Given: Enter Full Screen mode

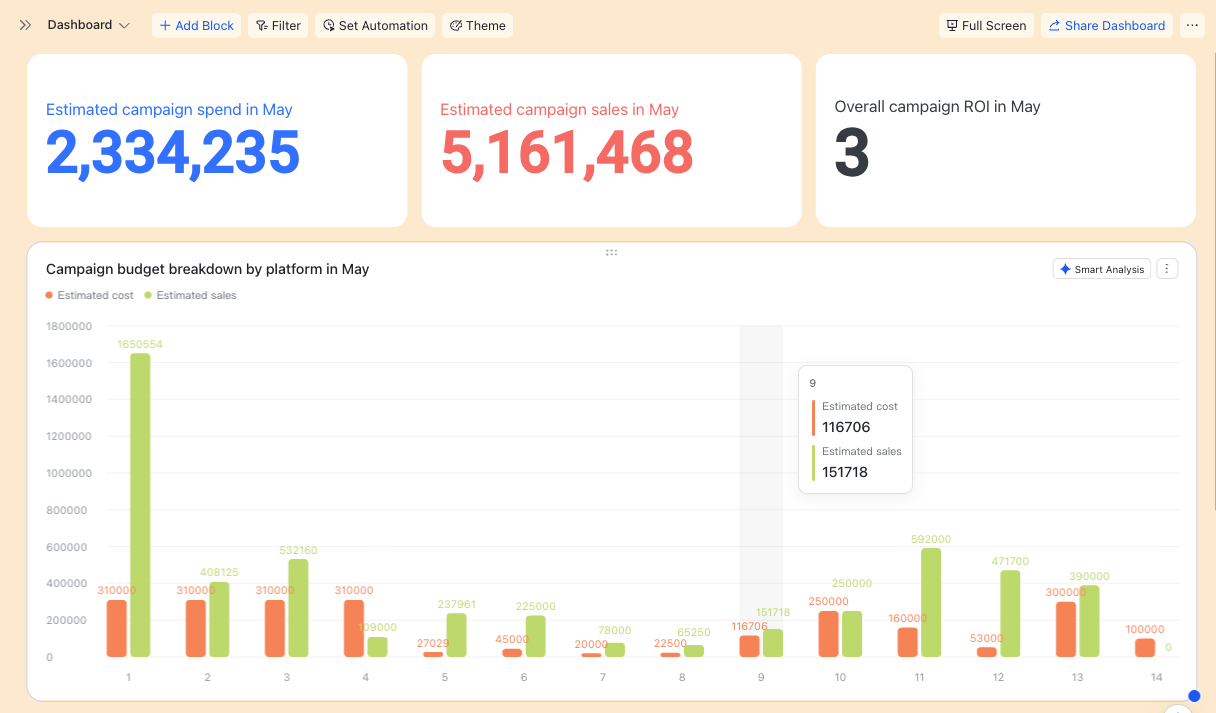Looking at the screenshot, I should click(986, 25).
